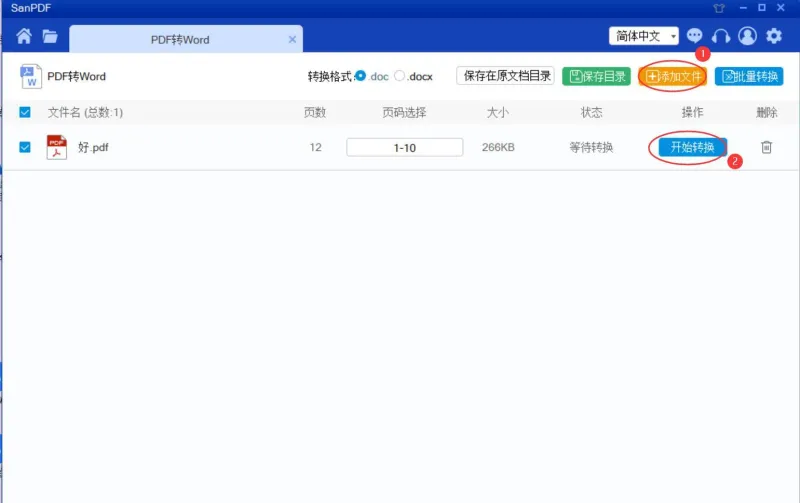Delete 好.pdf with the trash icon
Viewport: 800px width, 503px height.
[766, 147]
